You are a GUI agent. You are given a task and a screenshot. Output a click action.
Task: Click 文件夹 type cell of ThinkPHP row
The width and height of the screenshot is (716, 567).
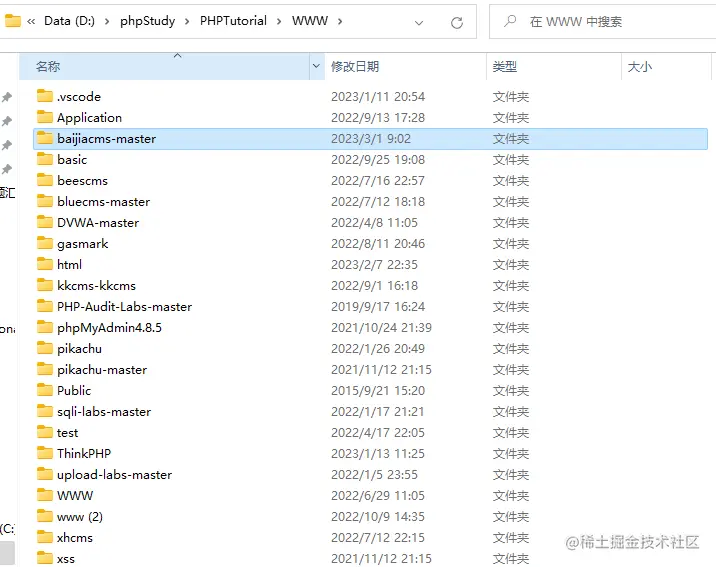[x=511, y=454]
